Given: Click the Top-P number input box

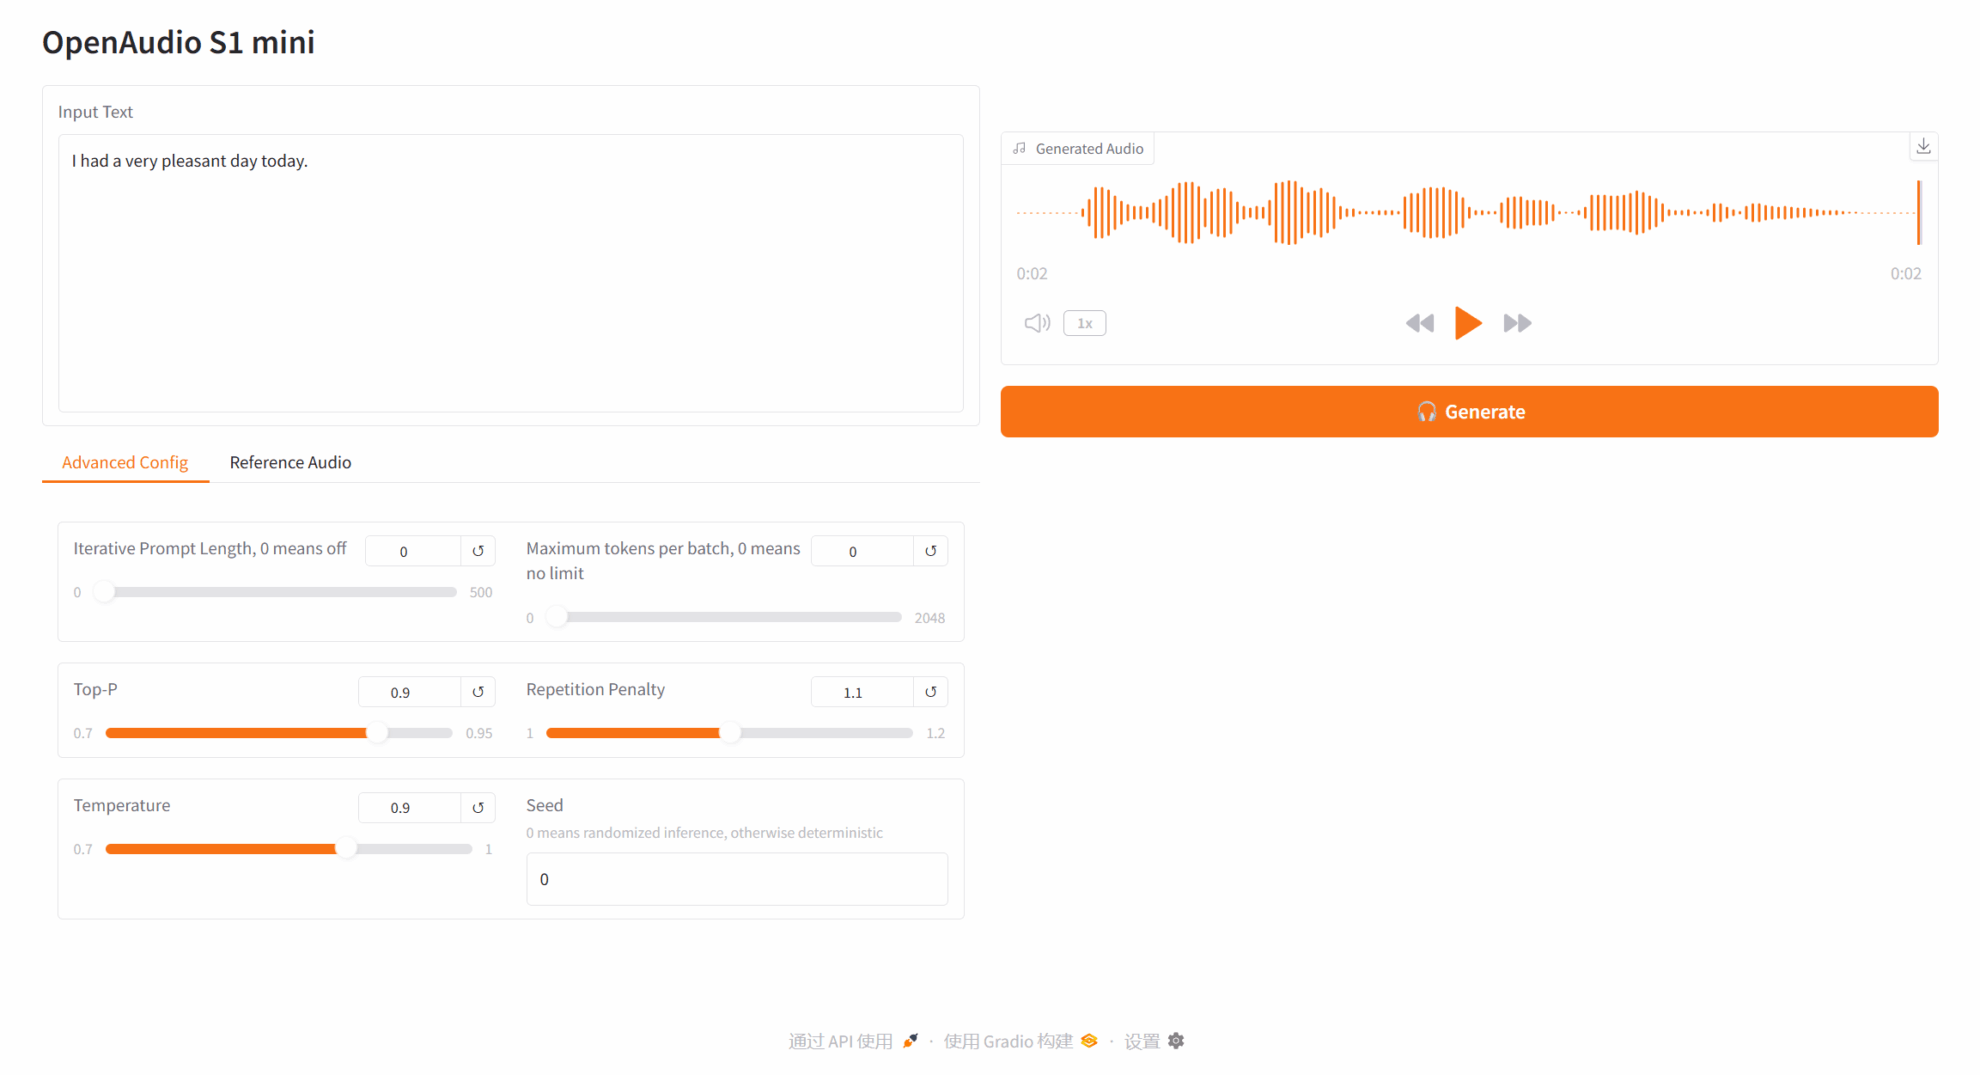Looking at the screenshot, I should pos(408,692).
